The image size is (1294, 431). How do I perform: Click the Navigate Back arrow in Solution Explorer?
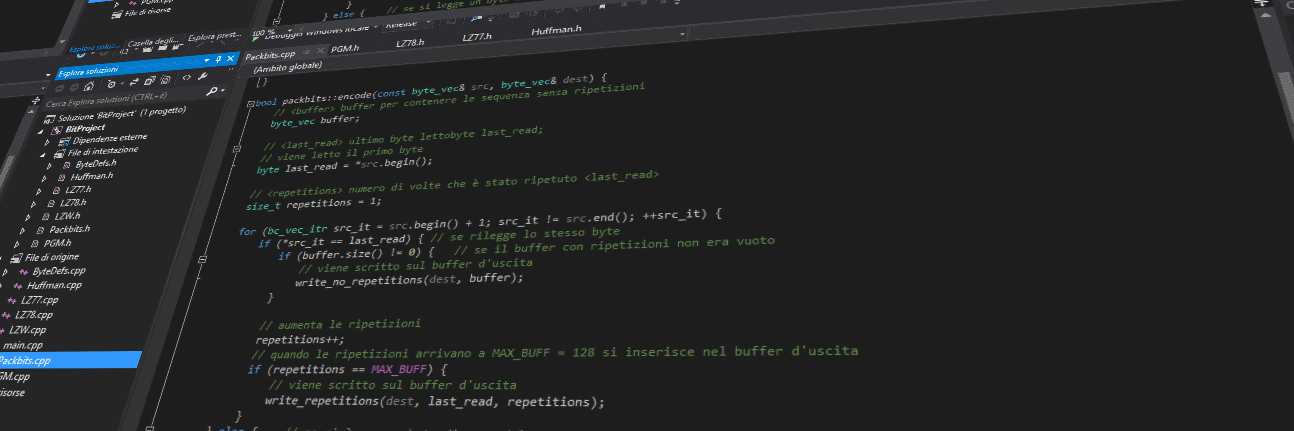[59, 88]
